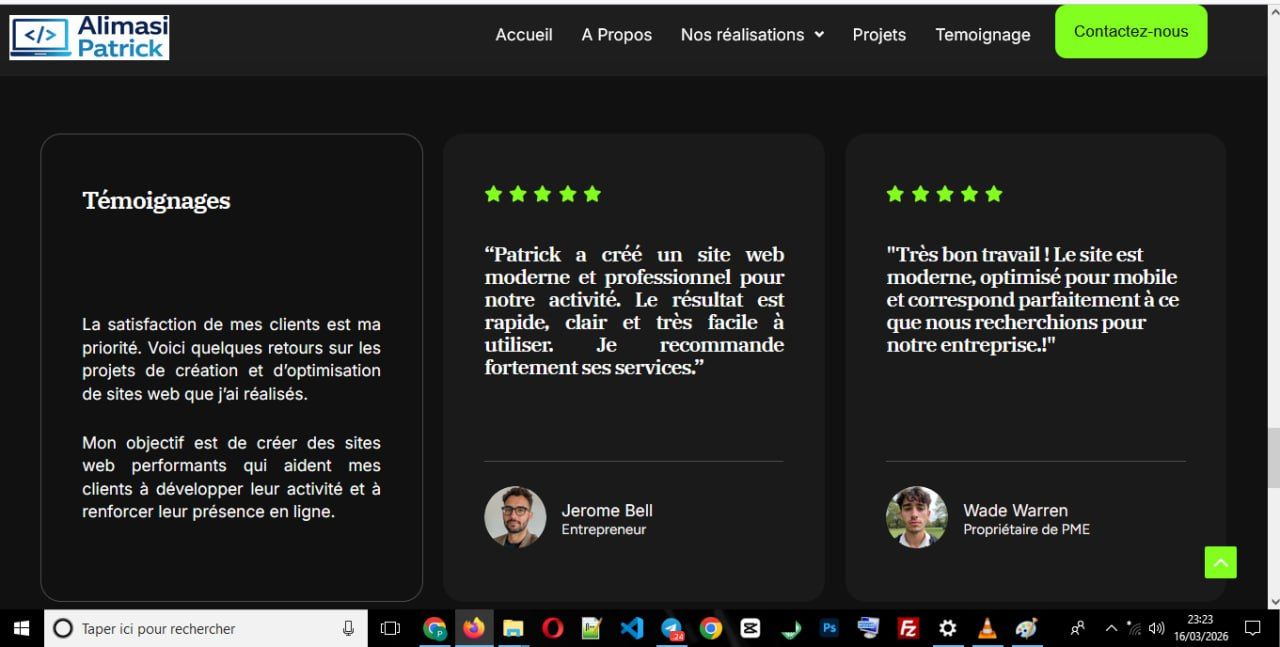
Task: Open the People icon in system tray
Action: click(x=1078, y=628)
